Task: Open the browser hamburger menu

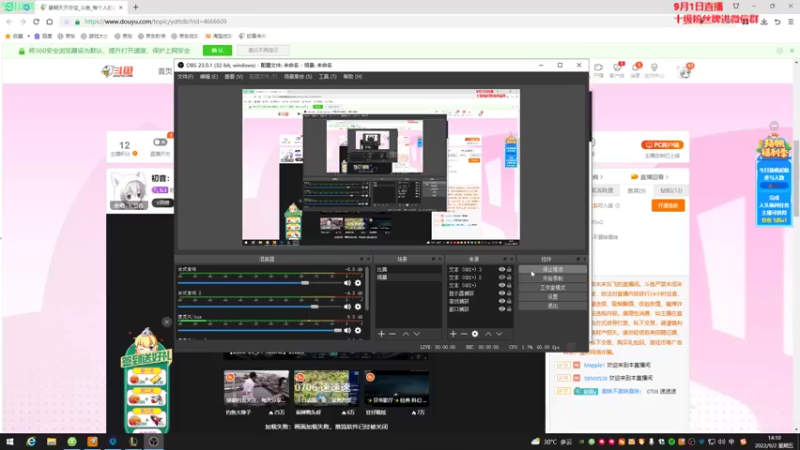Action: click(x=791, y=22)
